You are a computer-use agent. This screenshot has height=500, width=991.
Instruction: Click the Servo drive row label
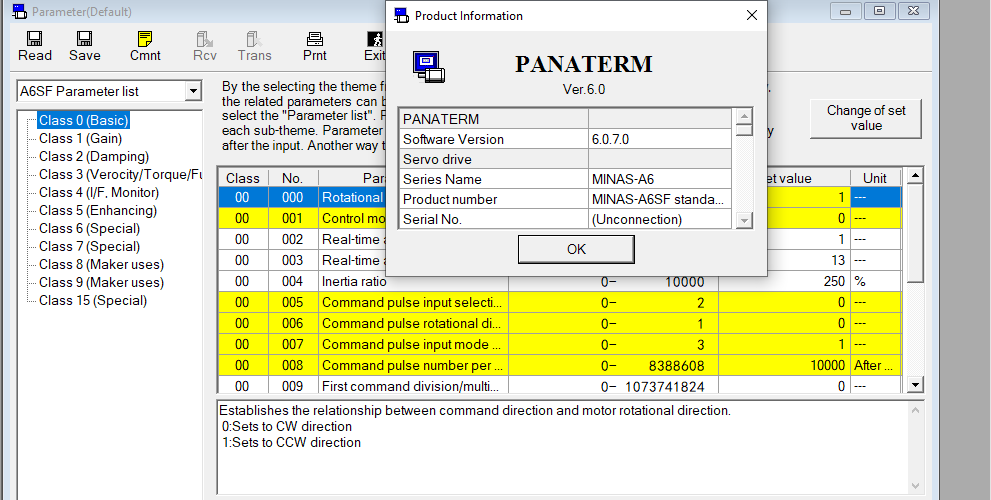coord(494,159)
